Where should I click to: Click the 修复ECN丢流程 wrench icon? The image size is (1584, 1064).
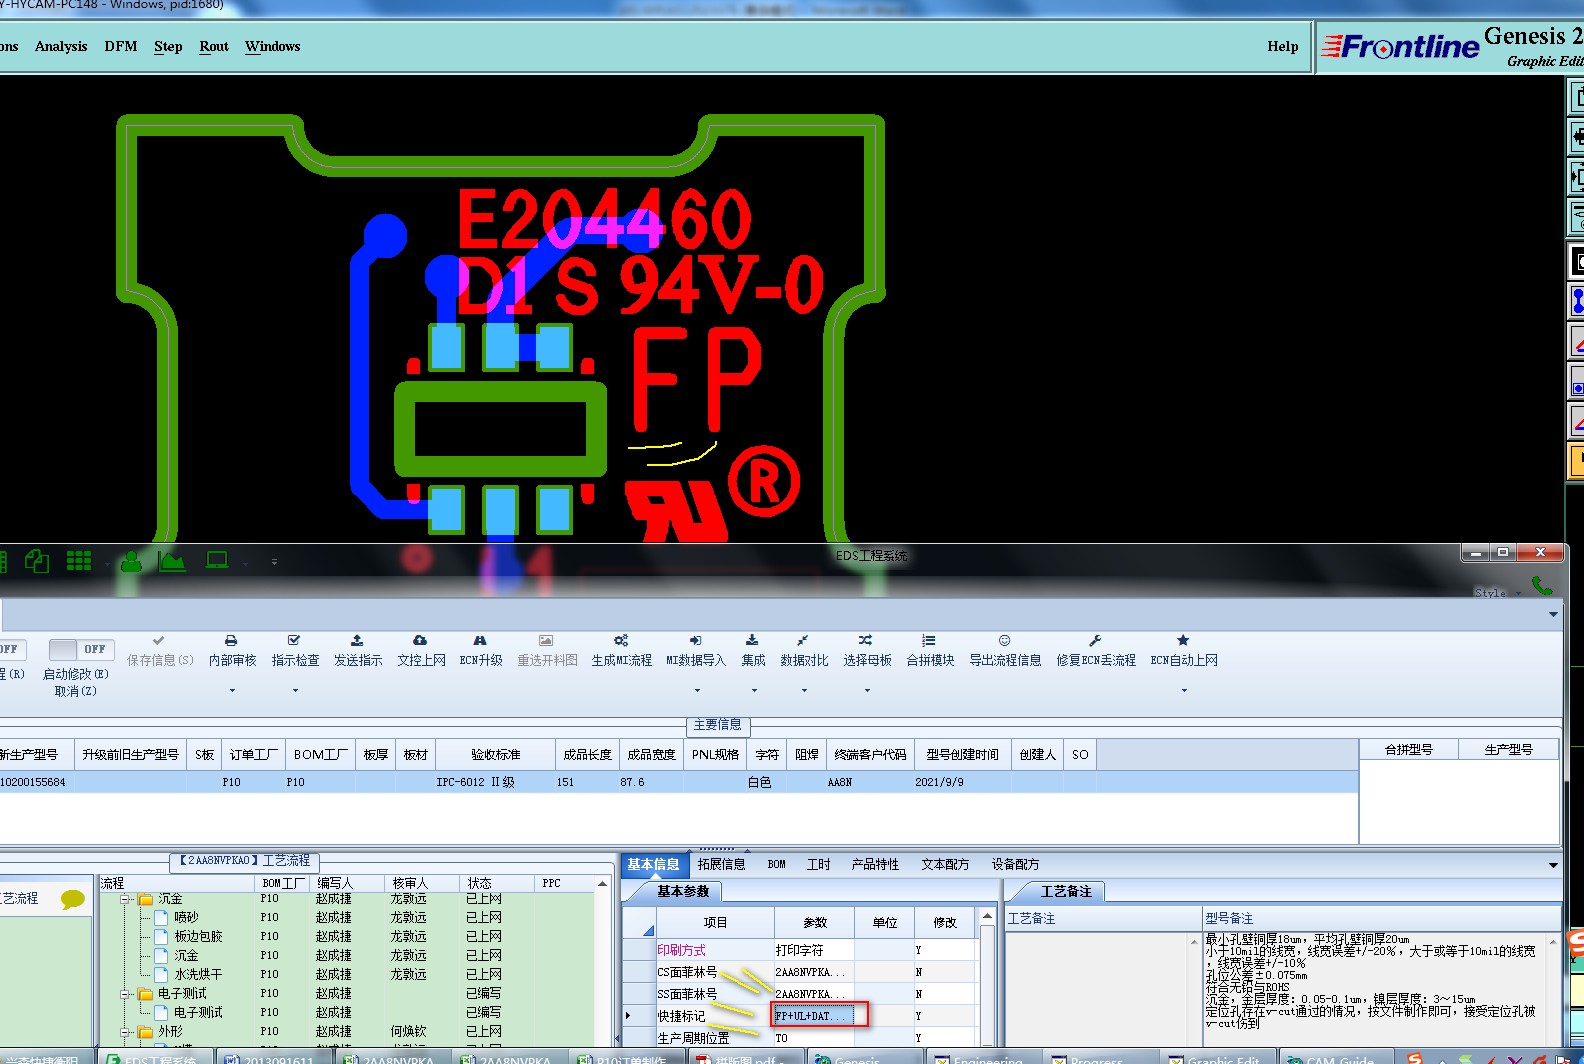pyautogui.click(x=1095, y=640)
